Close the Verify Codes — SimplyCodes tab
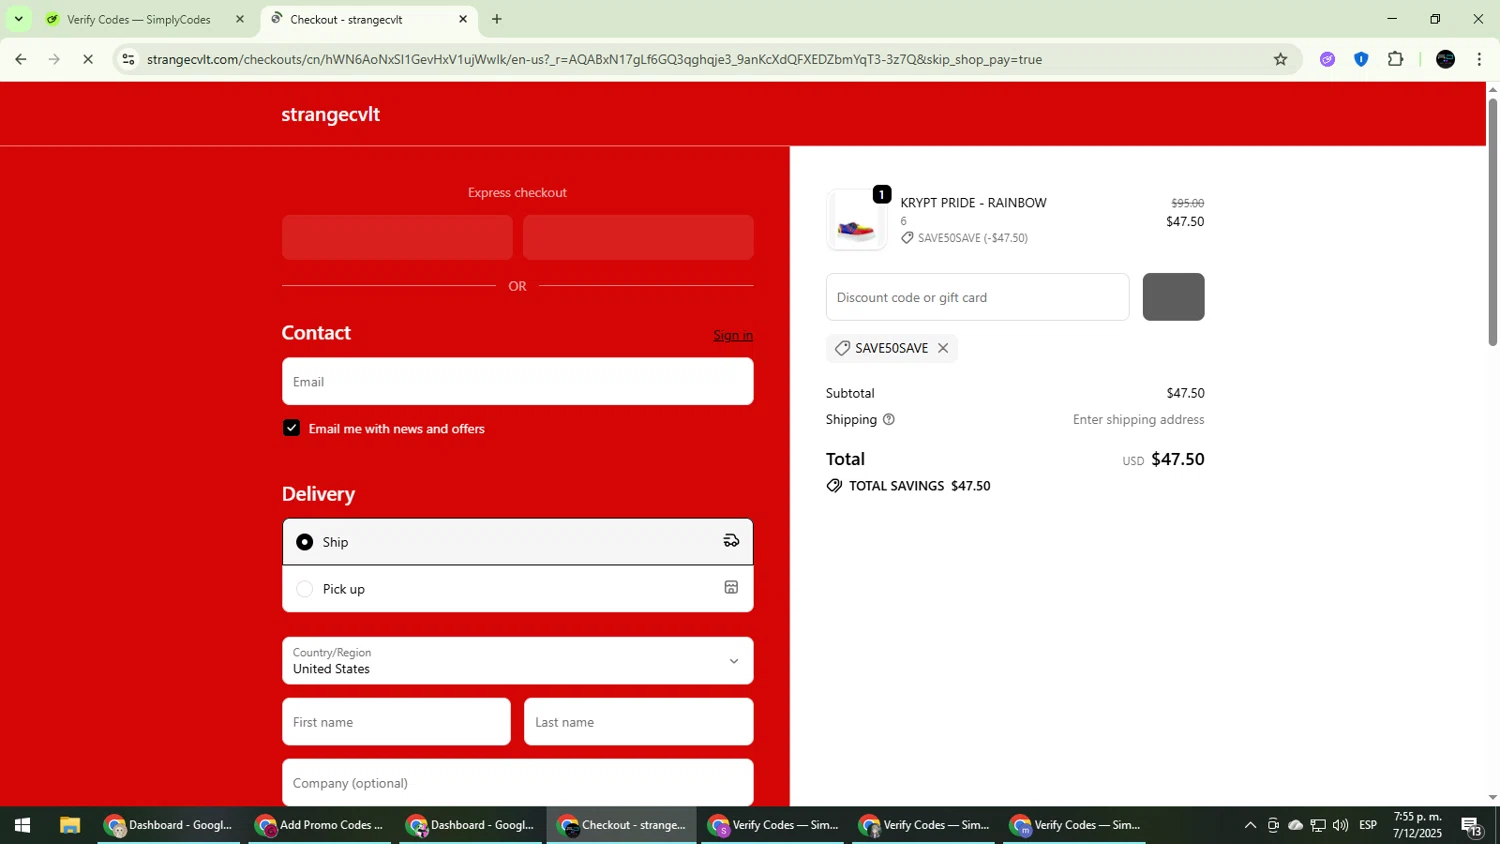The height and width of the screenshot is (844, 1500). click(239, 19)
